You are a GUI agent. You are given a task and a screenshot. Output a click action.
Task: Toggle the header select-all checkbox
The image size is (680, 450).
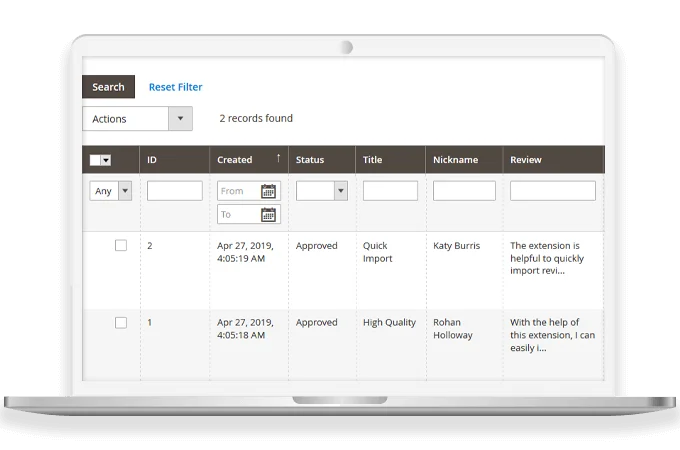click(x=96, y=160)
